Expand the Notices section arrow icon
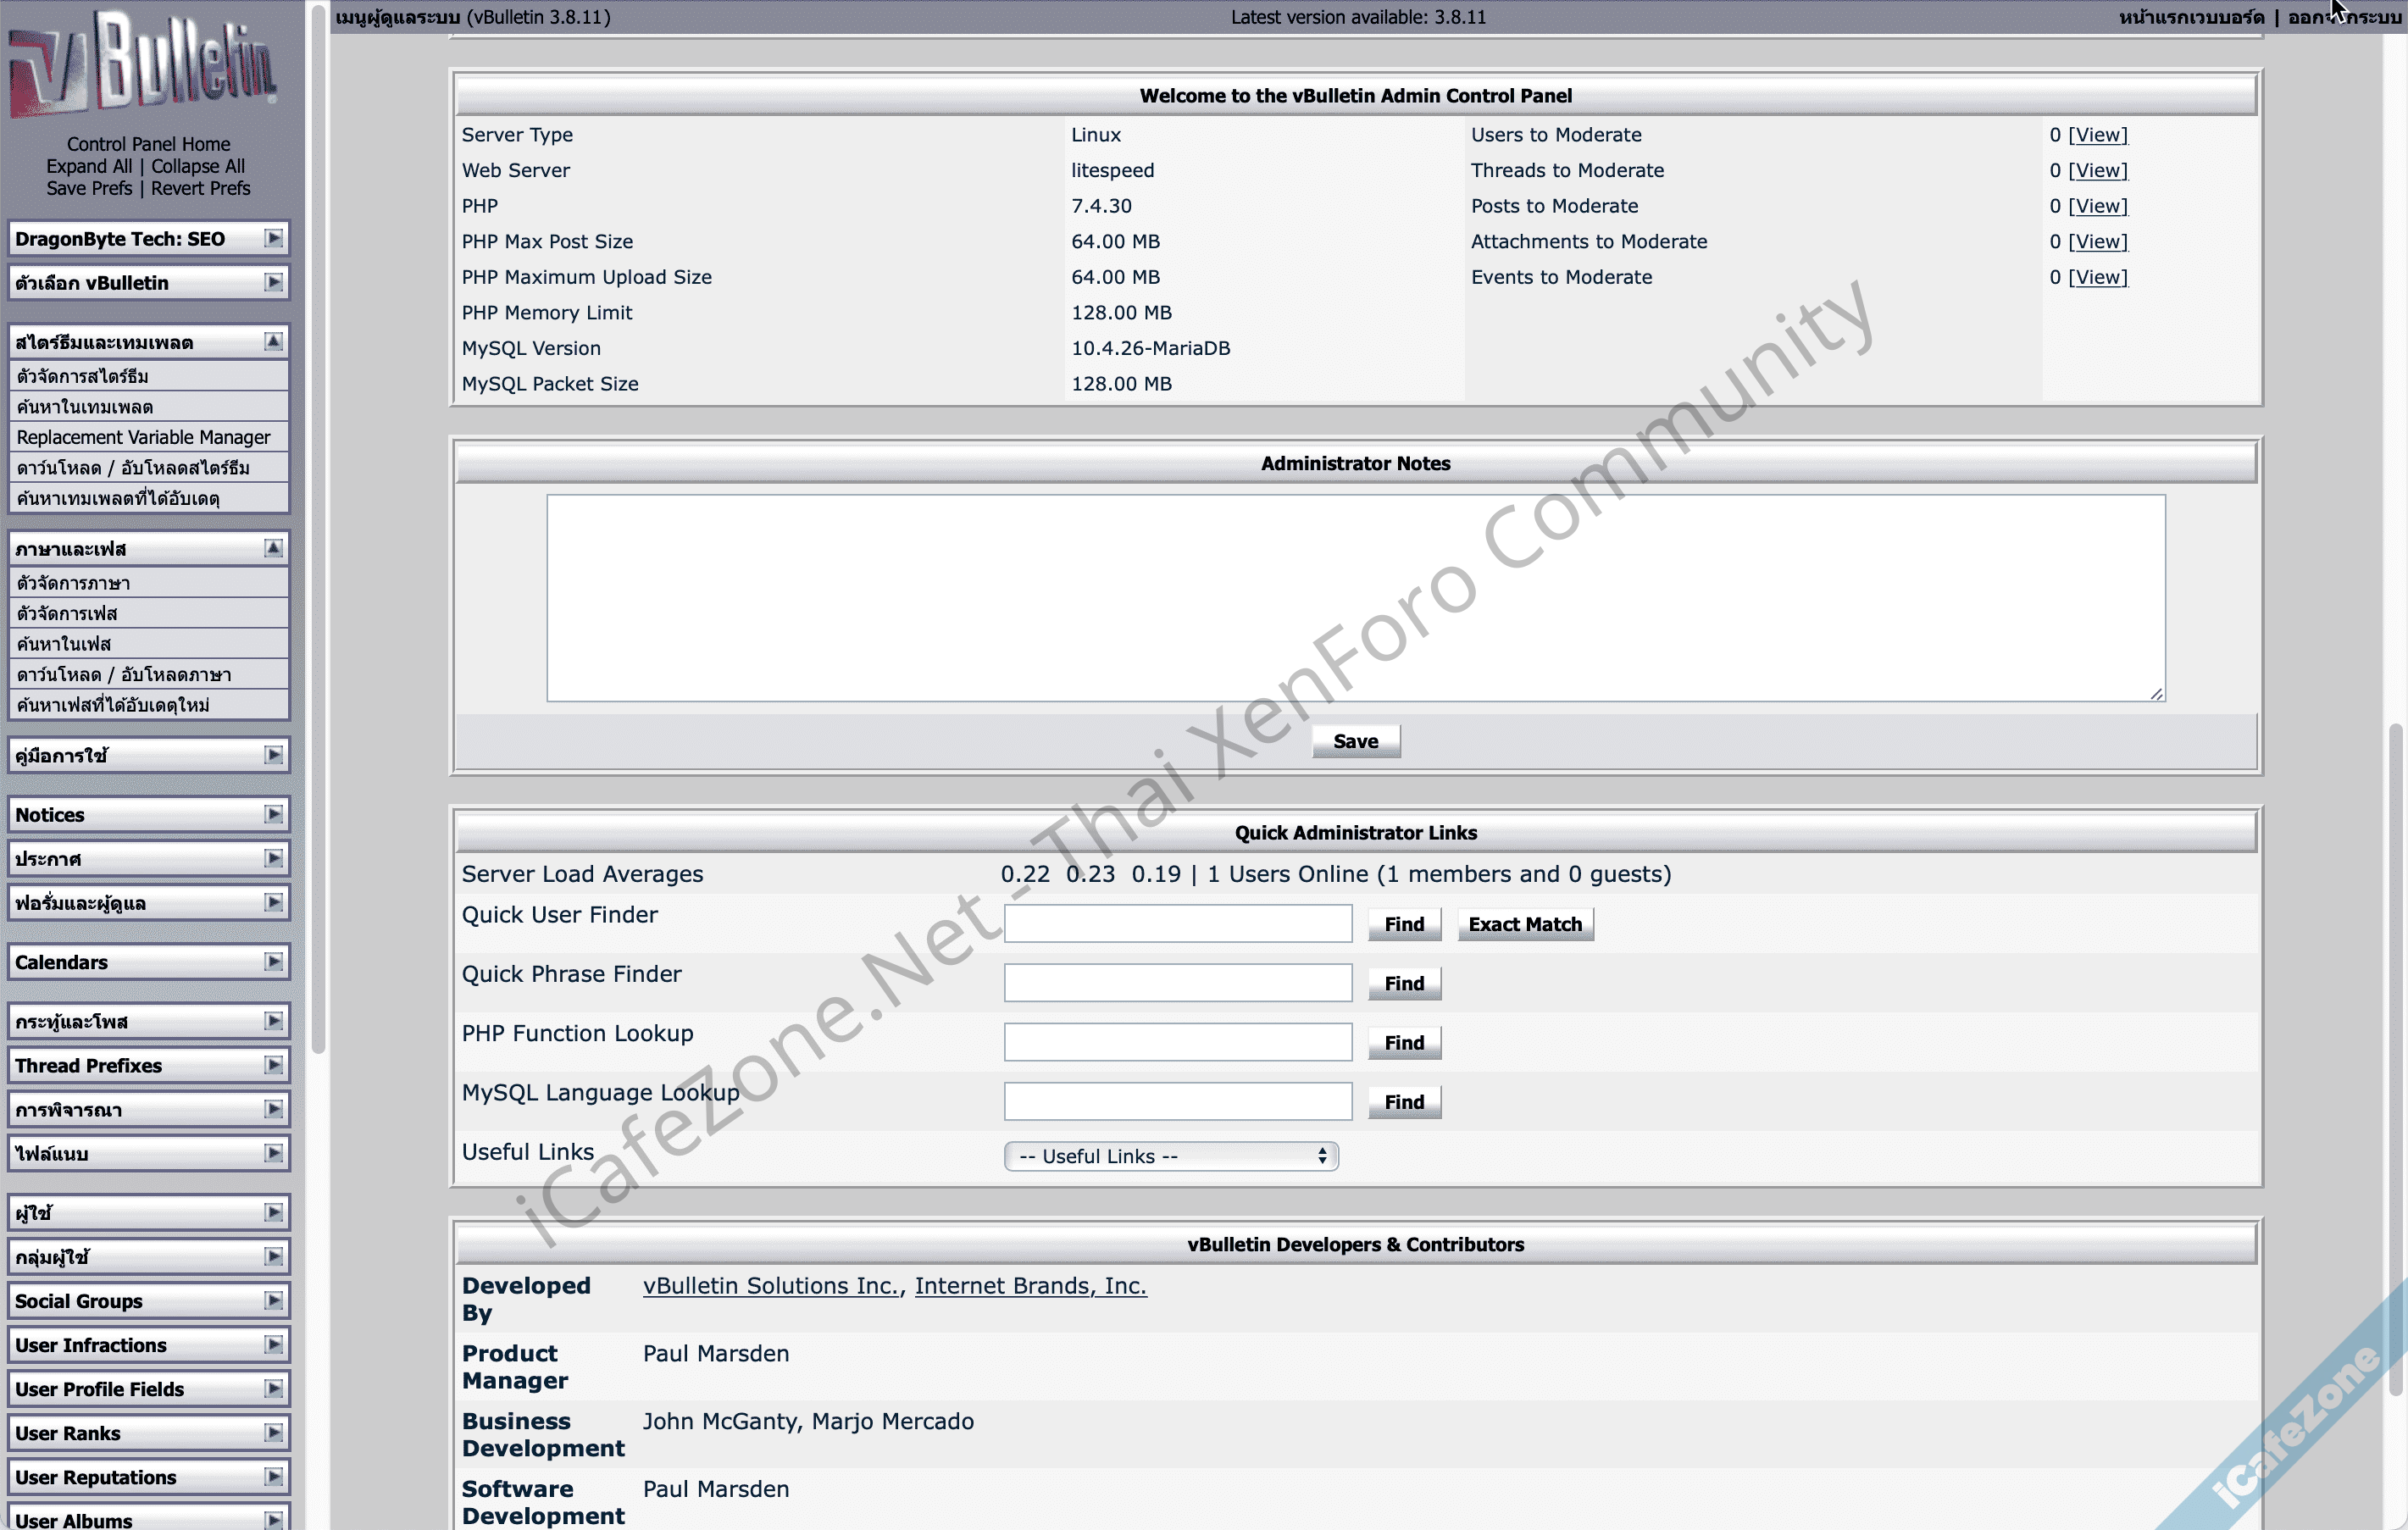2408x1530 pixels. coord(273,814)
